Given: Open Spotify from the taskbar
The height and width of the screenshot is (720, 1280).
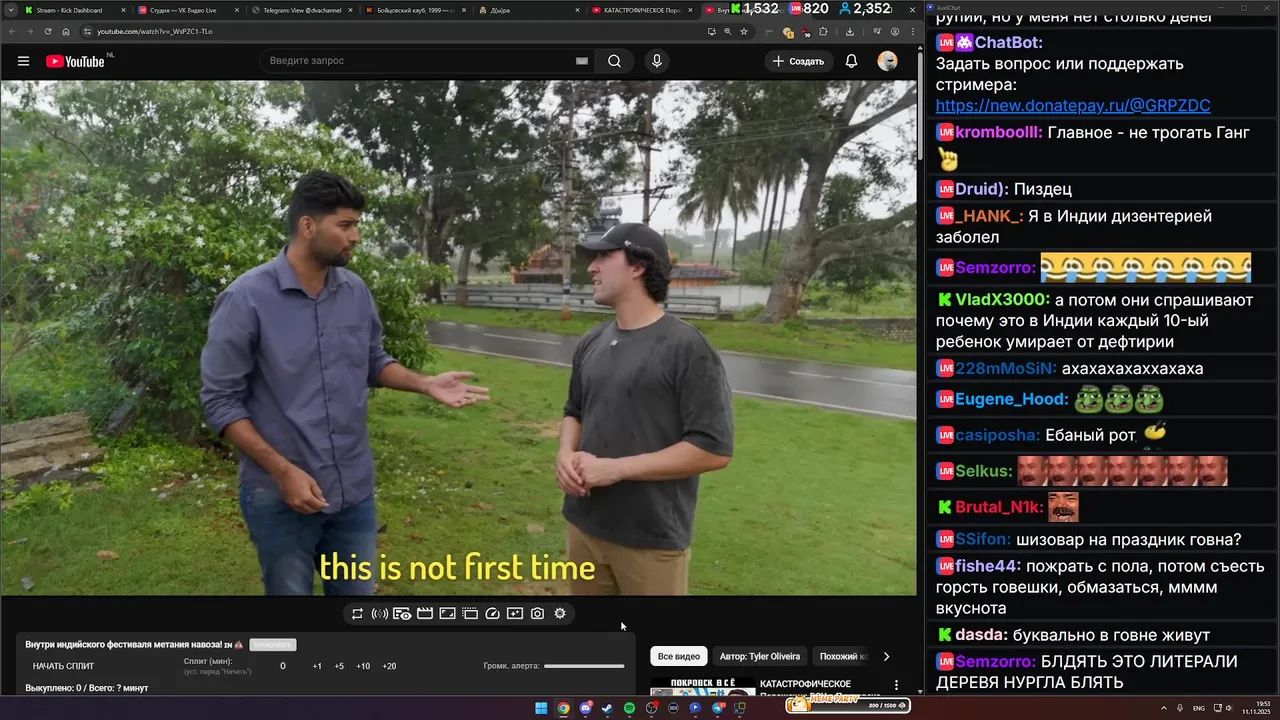Looking at the screenshot, I should point(629,708).
